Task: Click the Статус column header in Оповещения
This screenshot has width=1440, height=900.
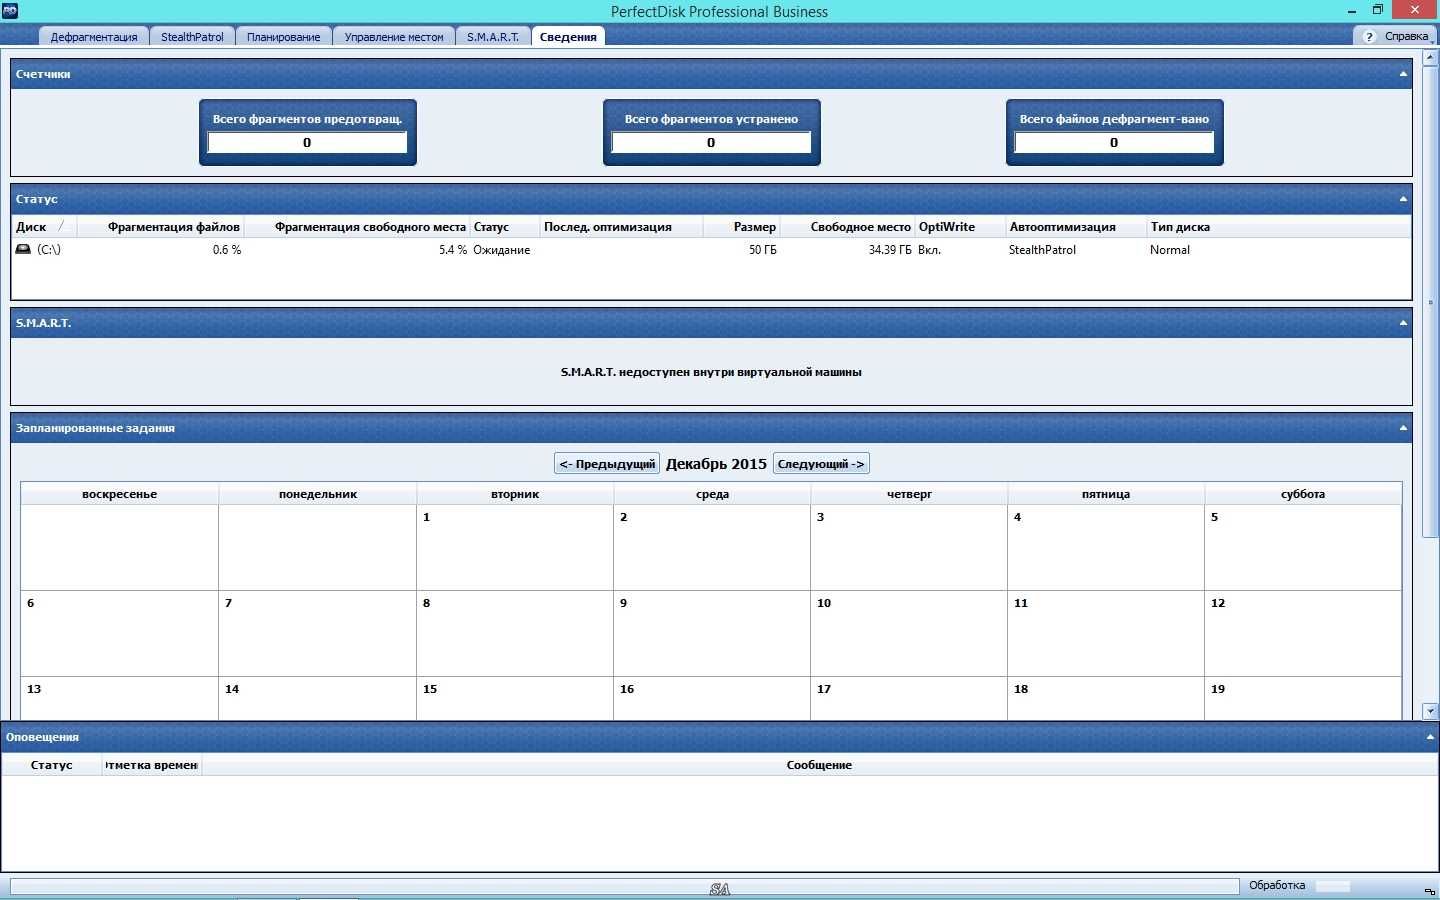Action: (x=52, y=765)
